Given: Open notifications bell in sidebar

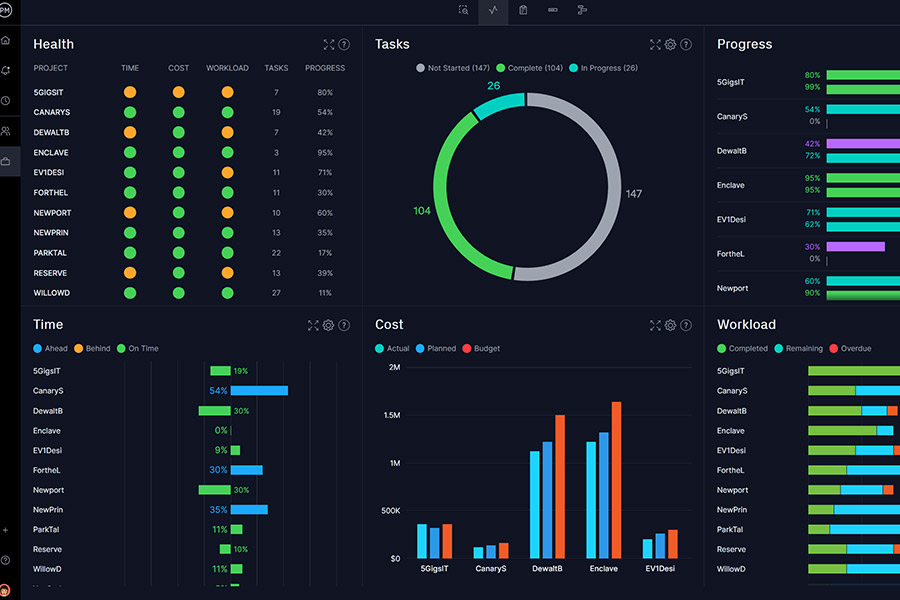Looking at the screenshot, I should [6, 71].
